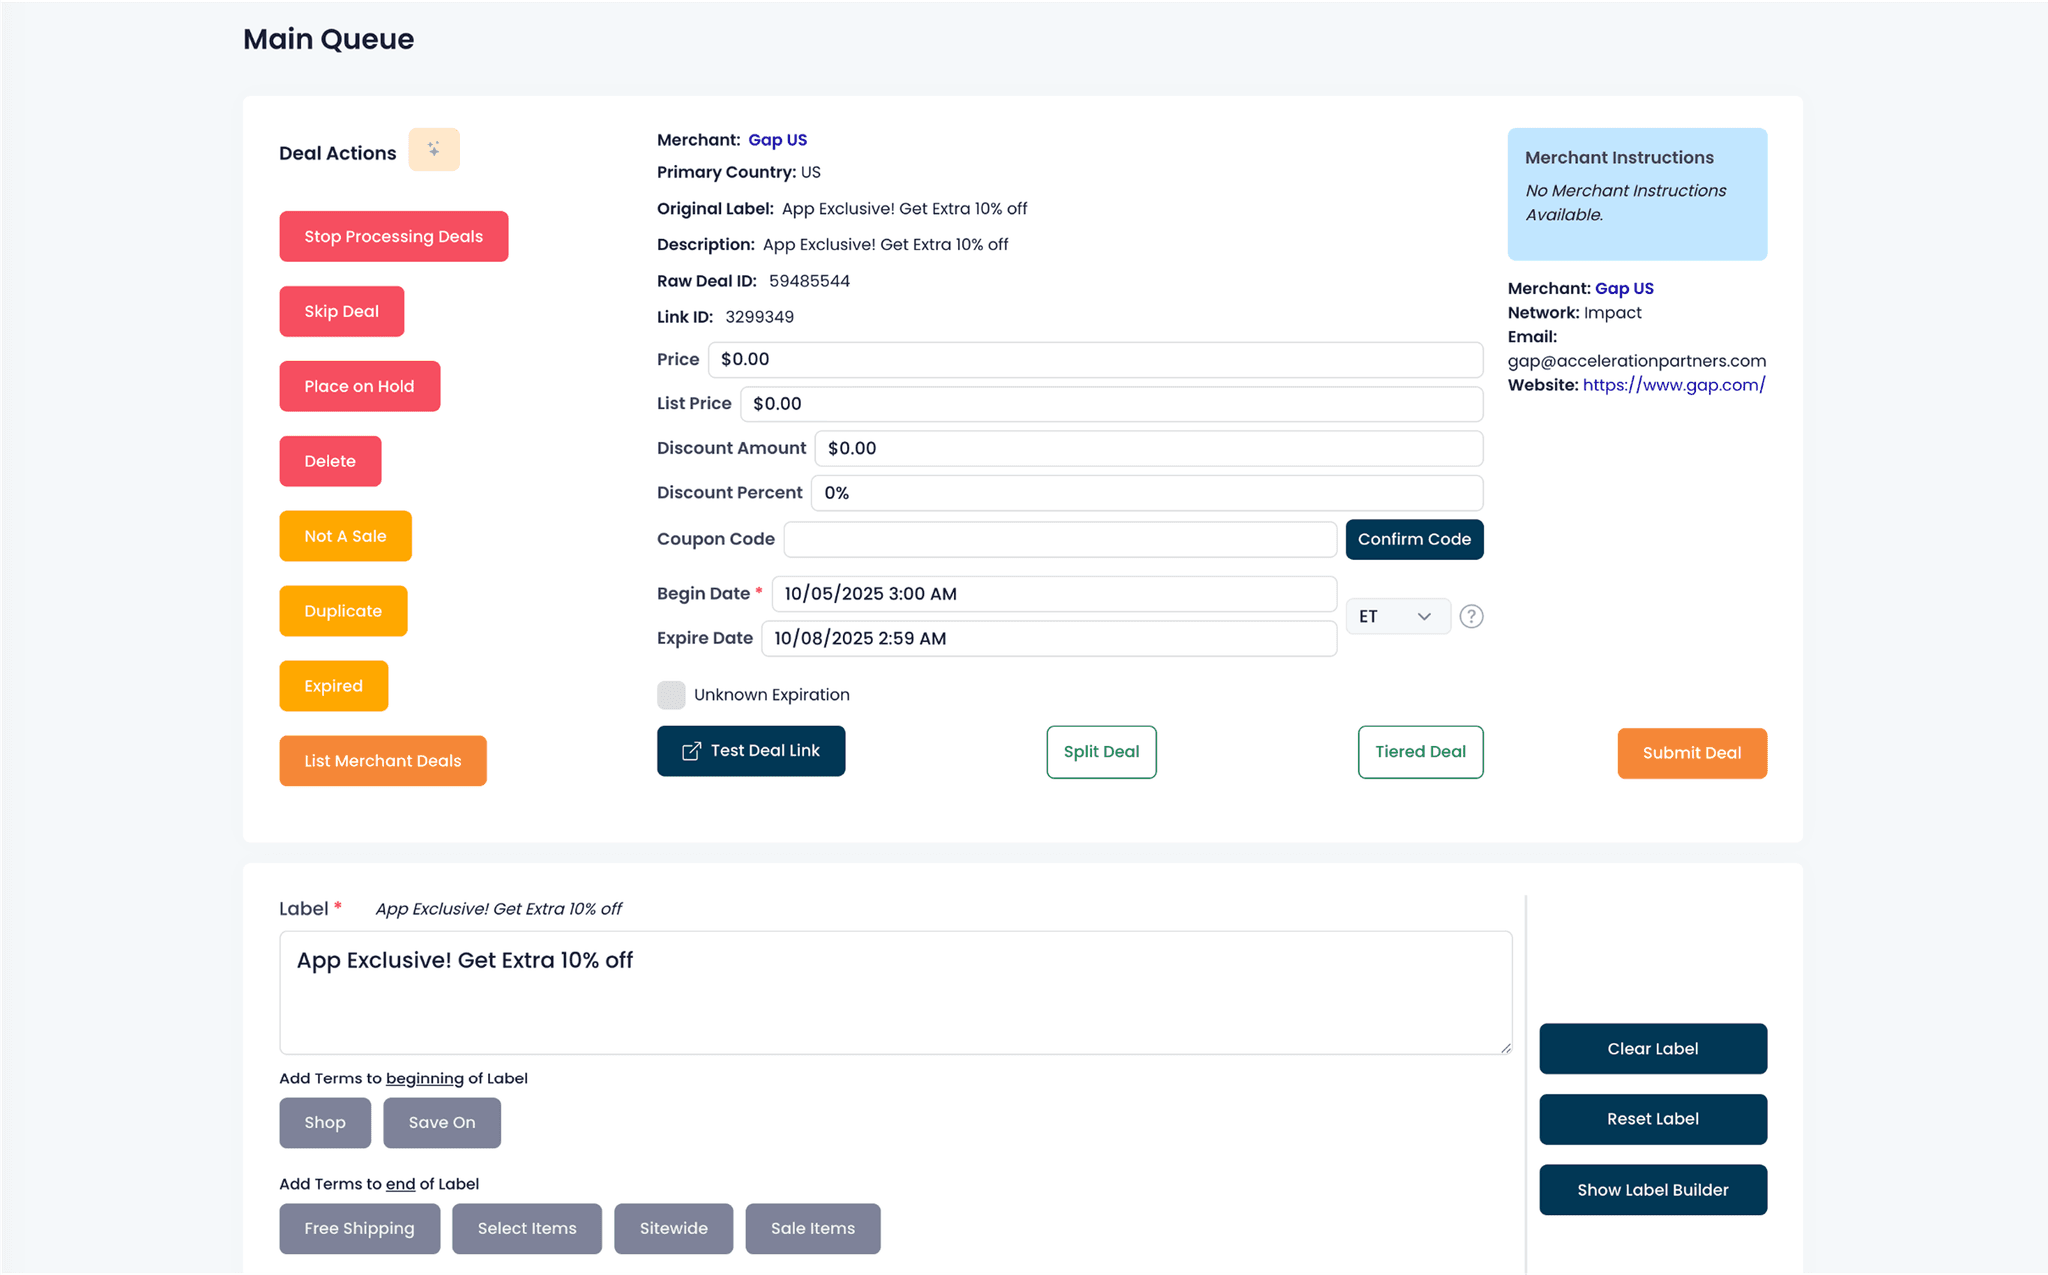This screenshot has width=2048, height=1275.
Task: Edit the Begin Date field
Action: tap(1054, 594)
